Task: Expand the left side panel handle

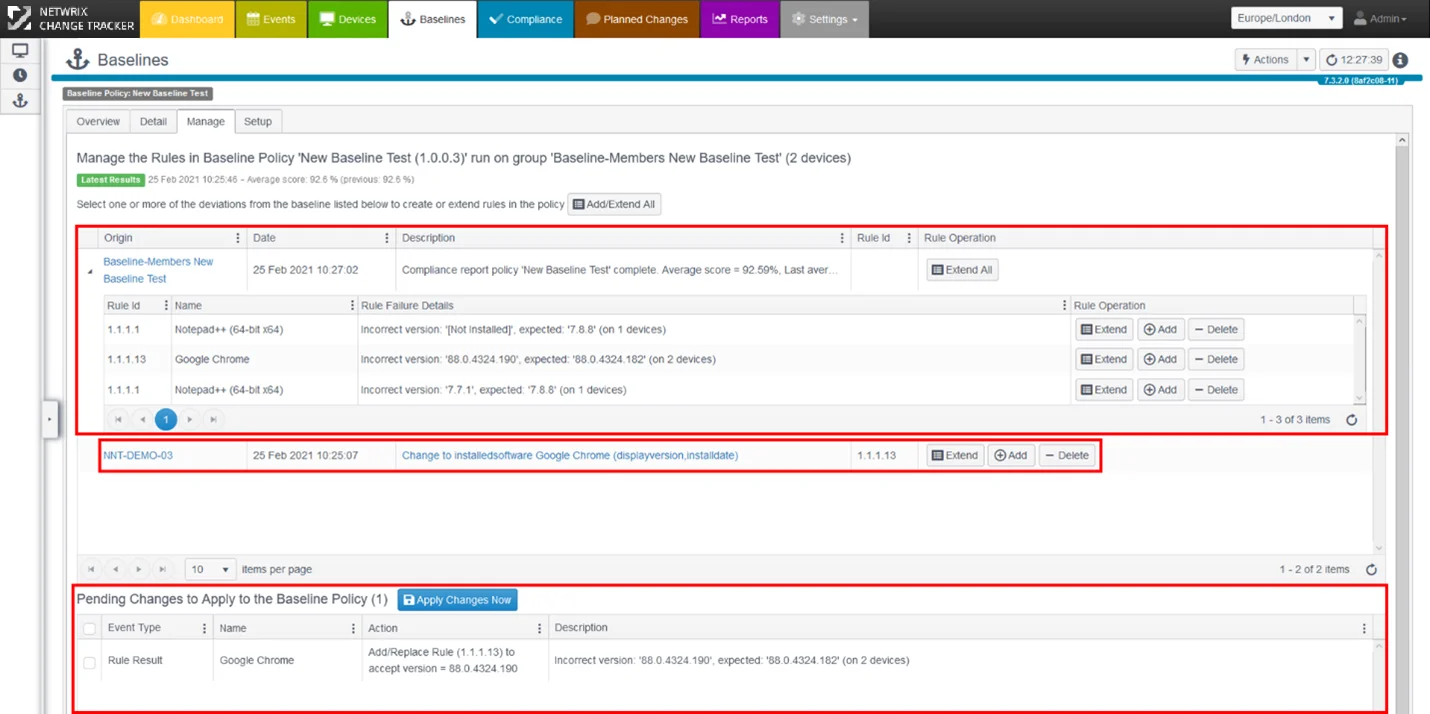Action: pos(50,420)
